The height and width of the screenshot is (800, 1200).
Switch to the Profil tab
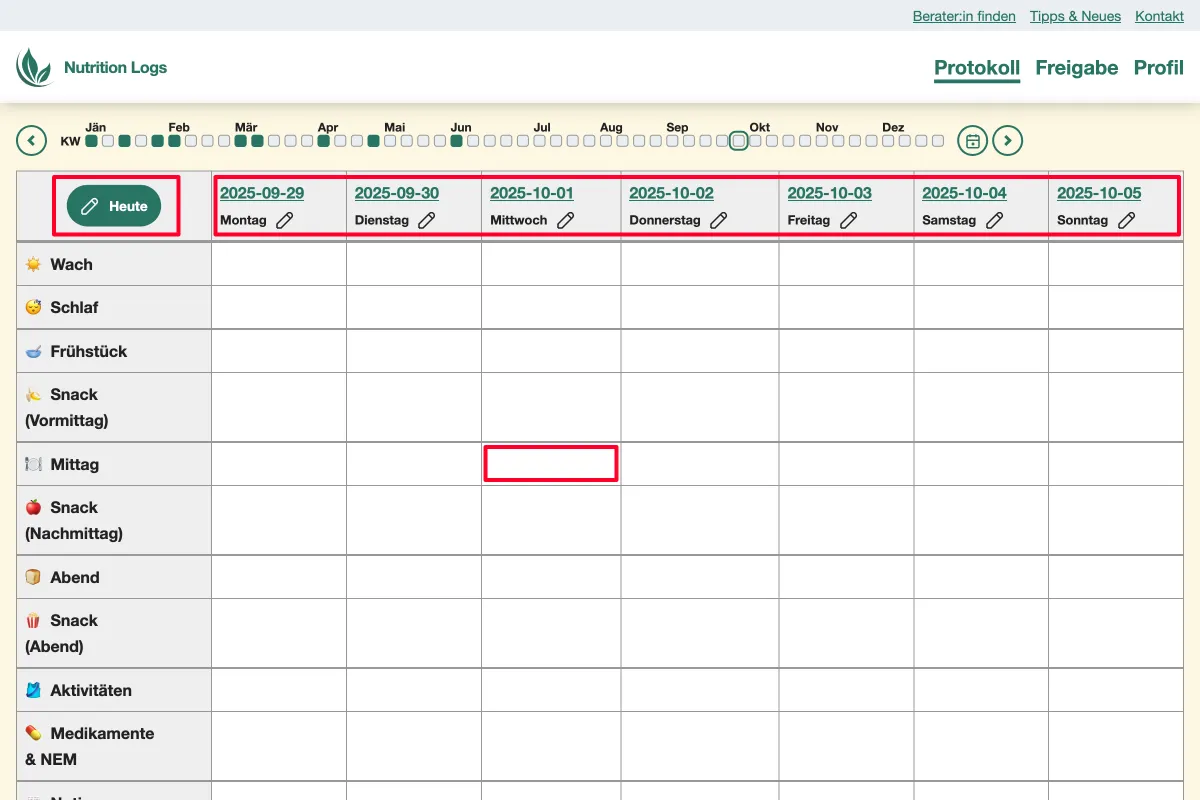coord(1158,68)
